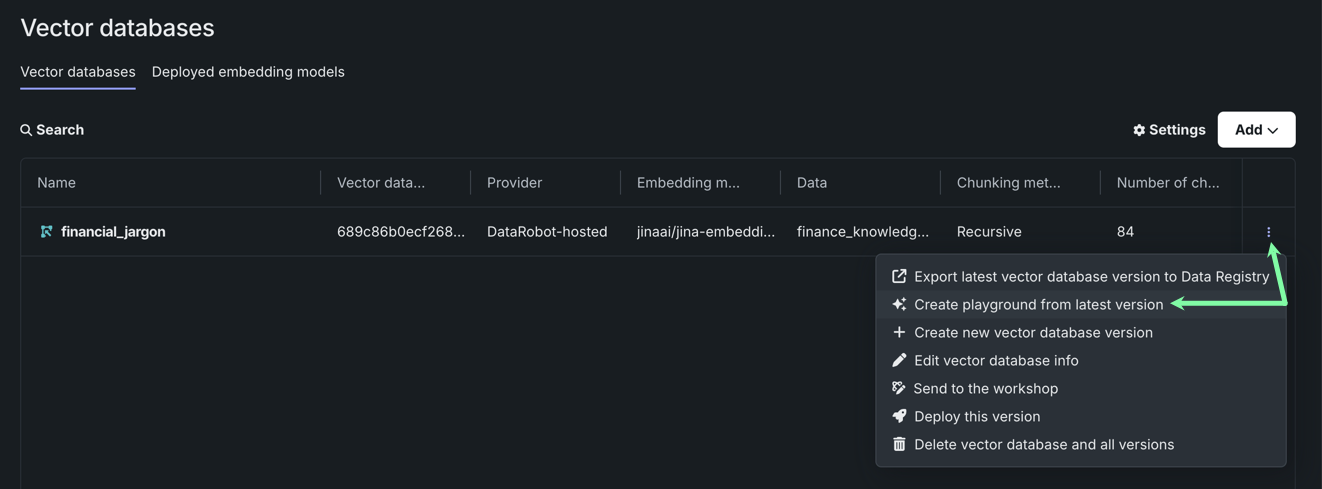1322x489 pixels.
Task: Click the Name column header
Action: [57, 183]
